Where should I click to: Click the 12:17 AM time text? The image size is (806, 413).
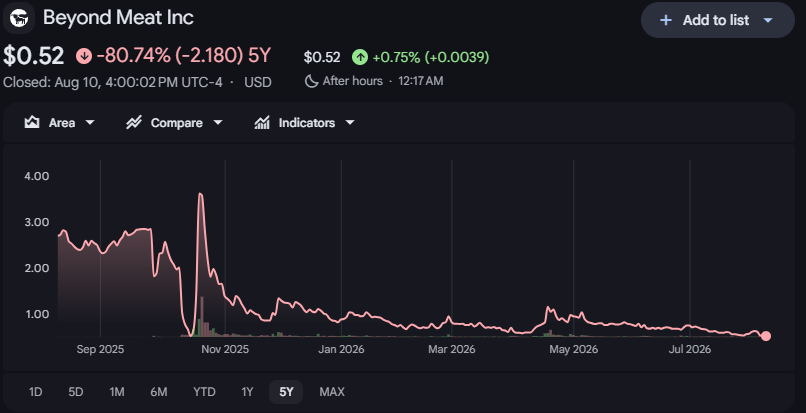point(420,81)
